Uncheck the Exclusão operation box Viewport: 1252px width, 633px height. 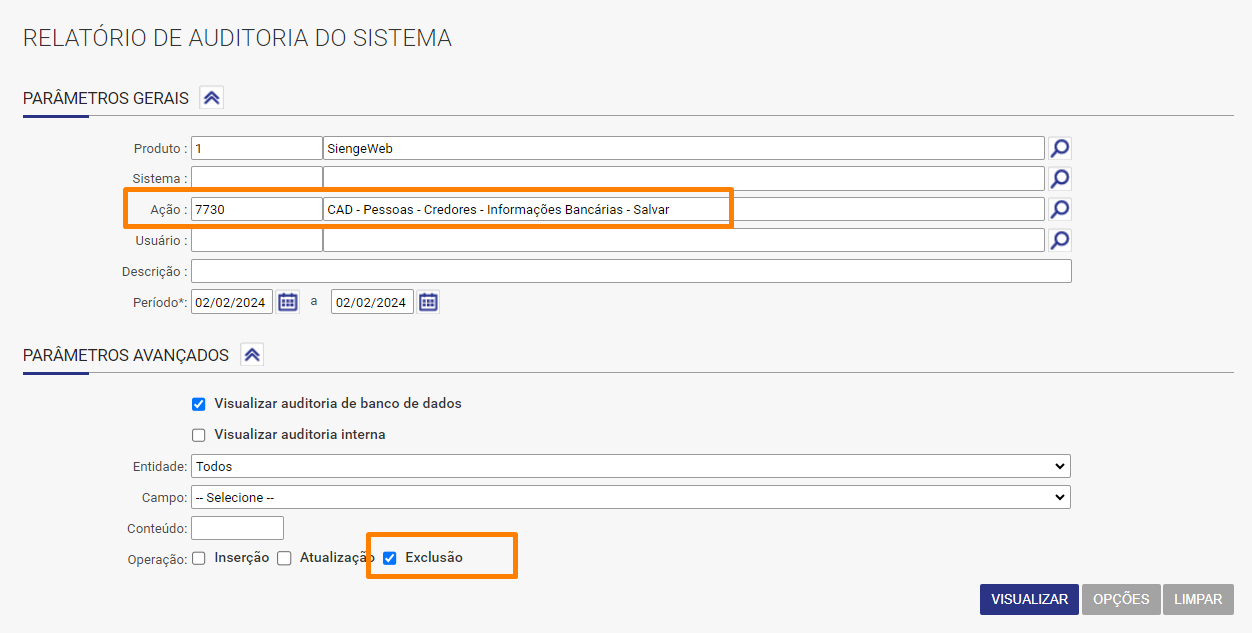click(390, 558)
